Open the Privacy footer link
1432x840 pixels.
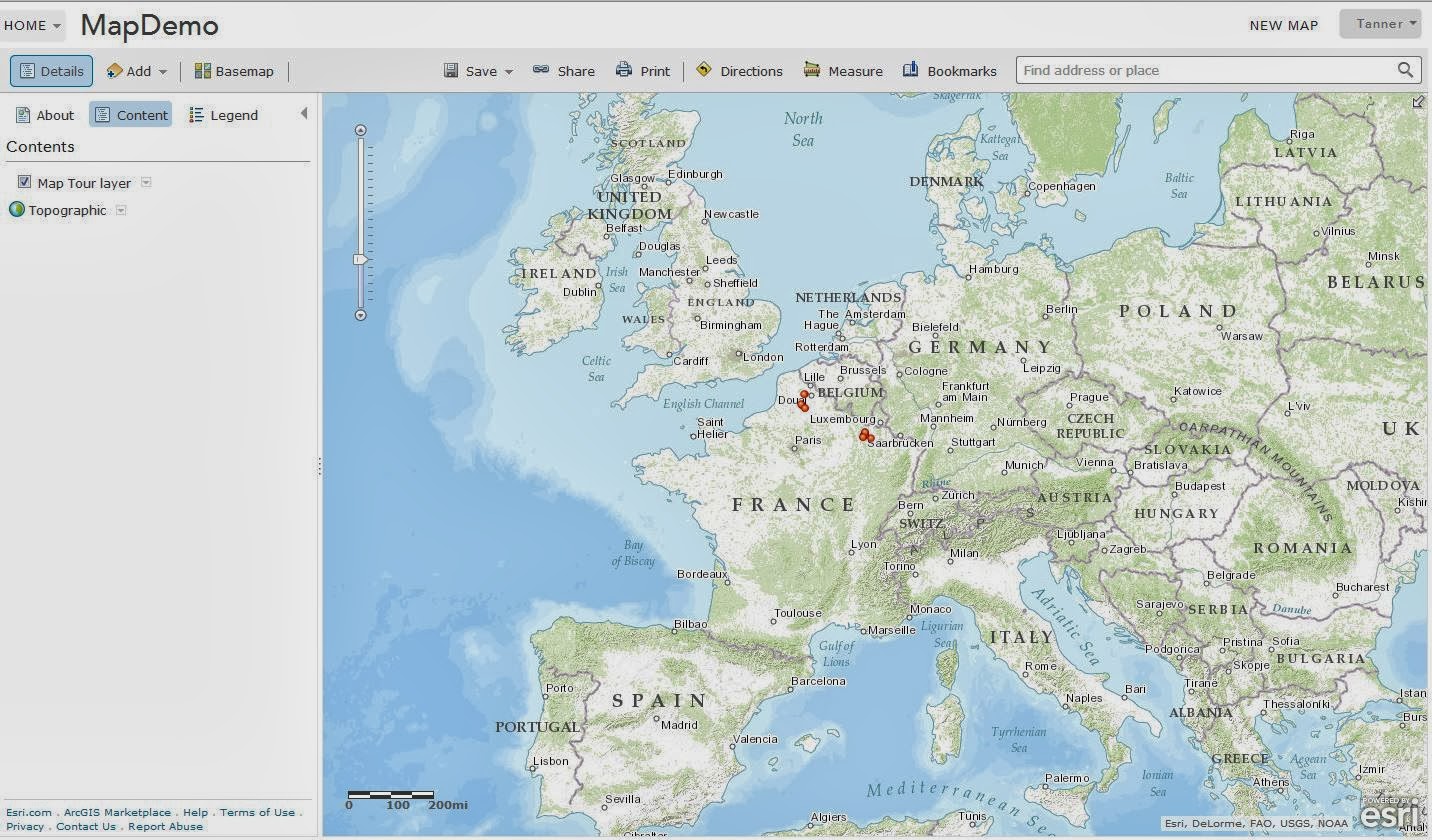pyautogui.click(x=25, y=826)
